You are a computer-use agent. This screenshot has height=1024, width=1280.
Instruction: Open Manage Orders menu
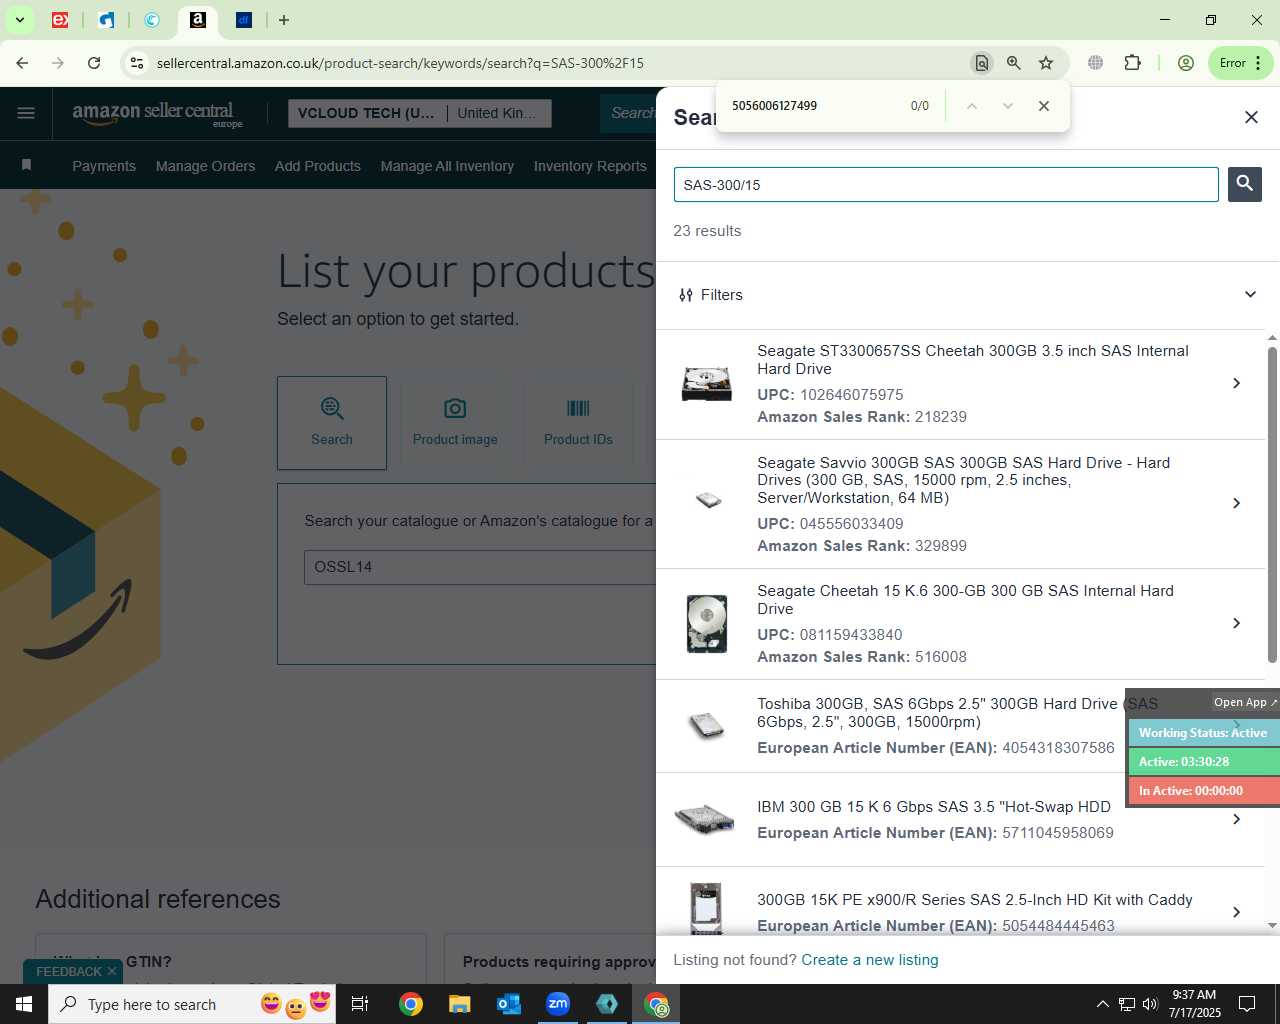coord(205,166)
